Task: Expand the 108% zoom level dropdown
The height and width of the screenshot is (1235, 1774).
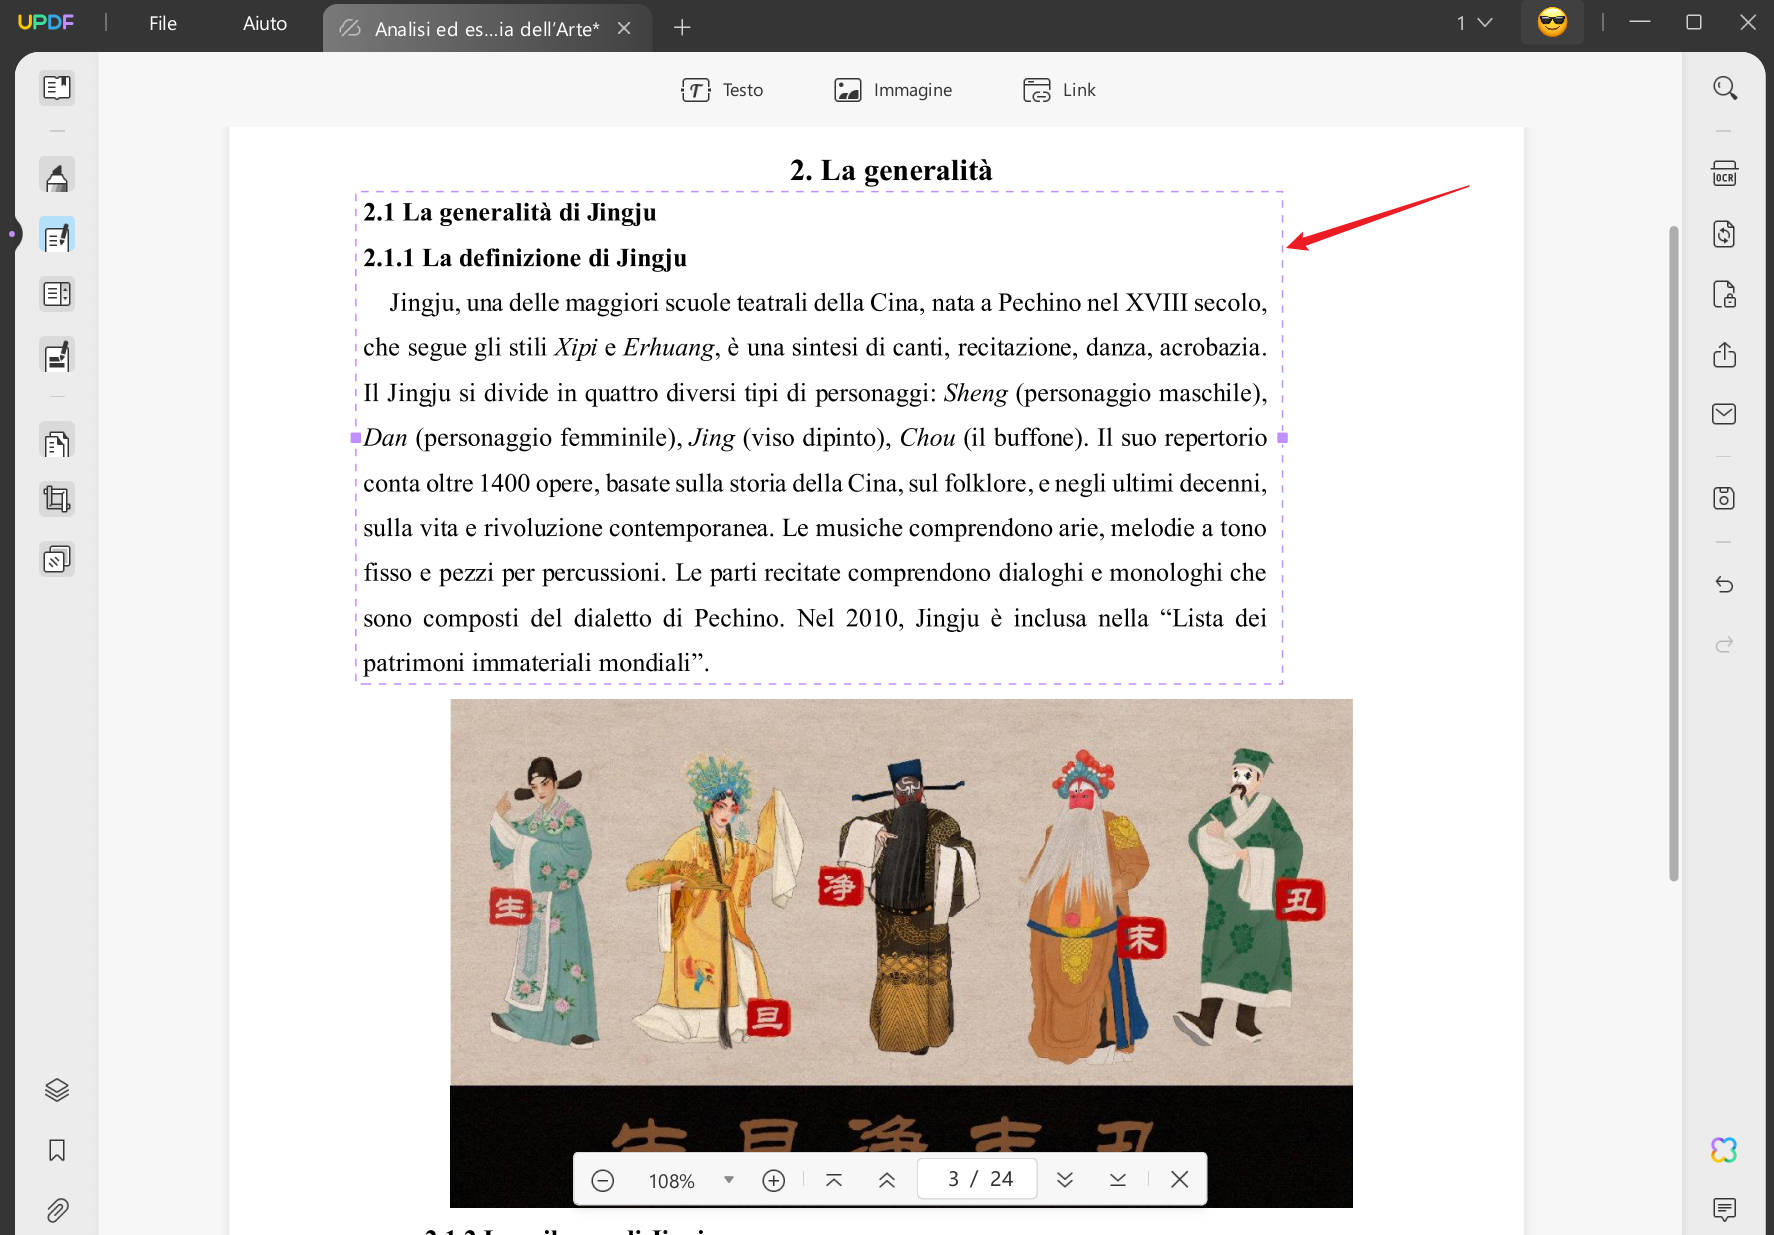Action: [729, 1180]
